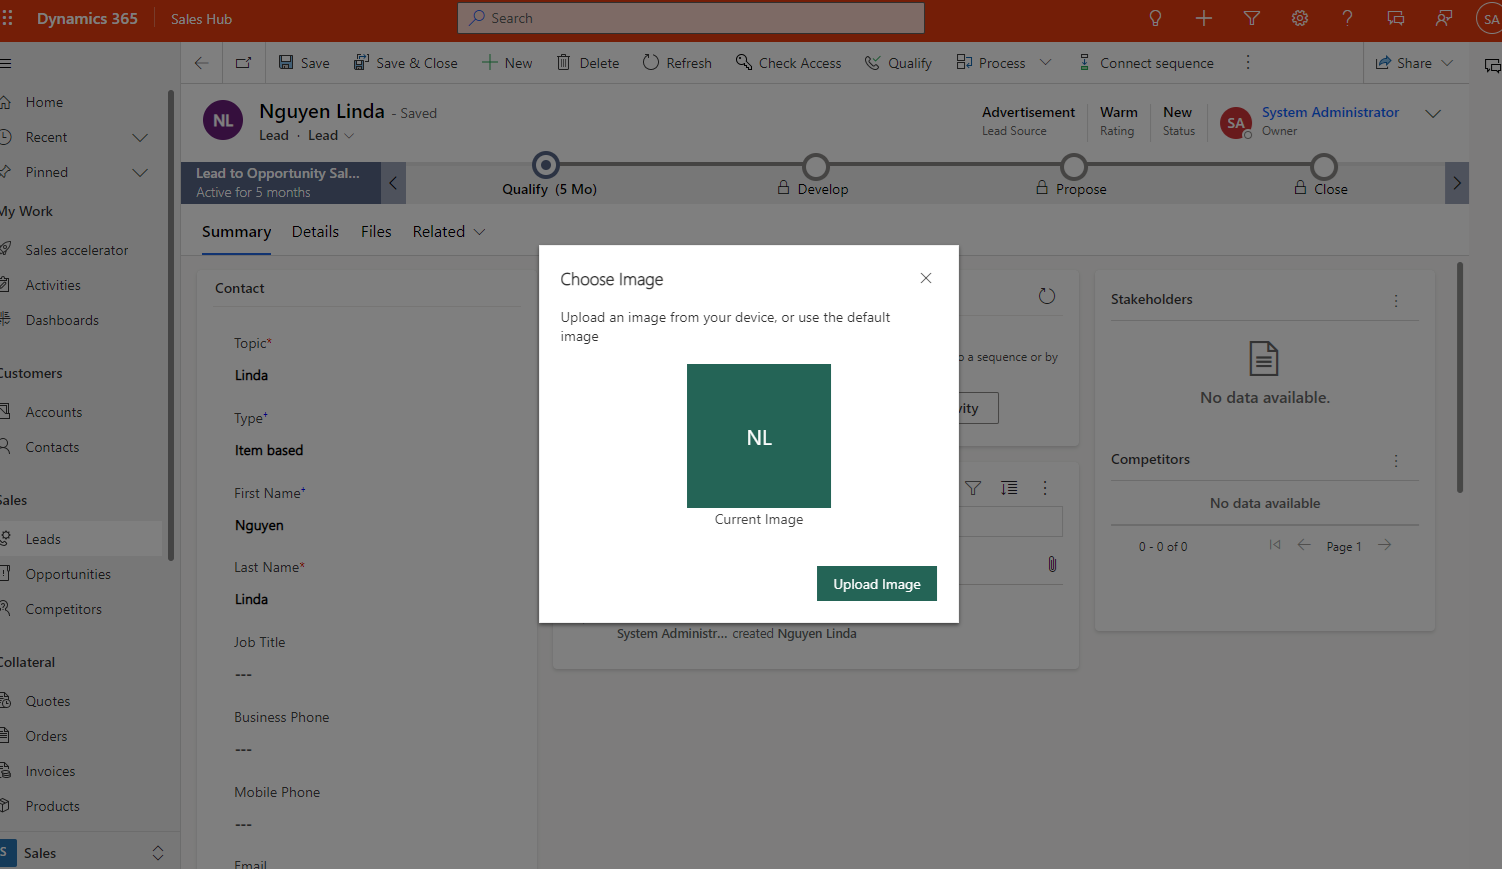Go back using the left arrow icon

[202, 63]
